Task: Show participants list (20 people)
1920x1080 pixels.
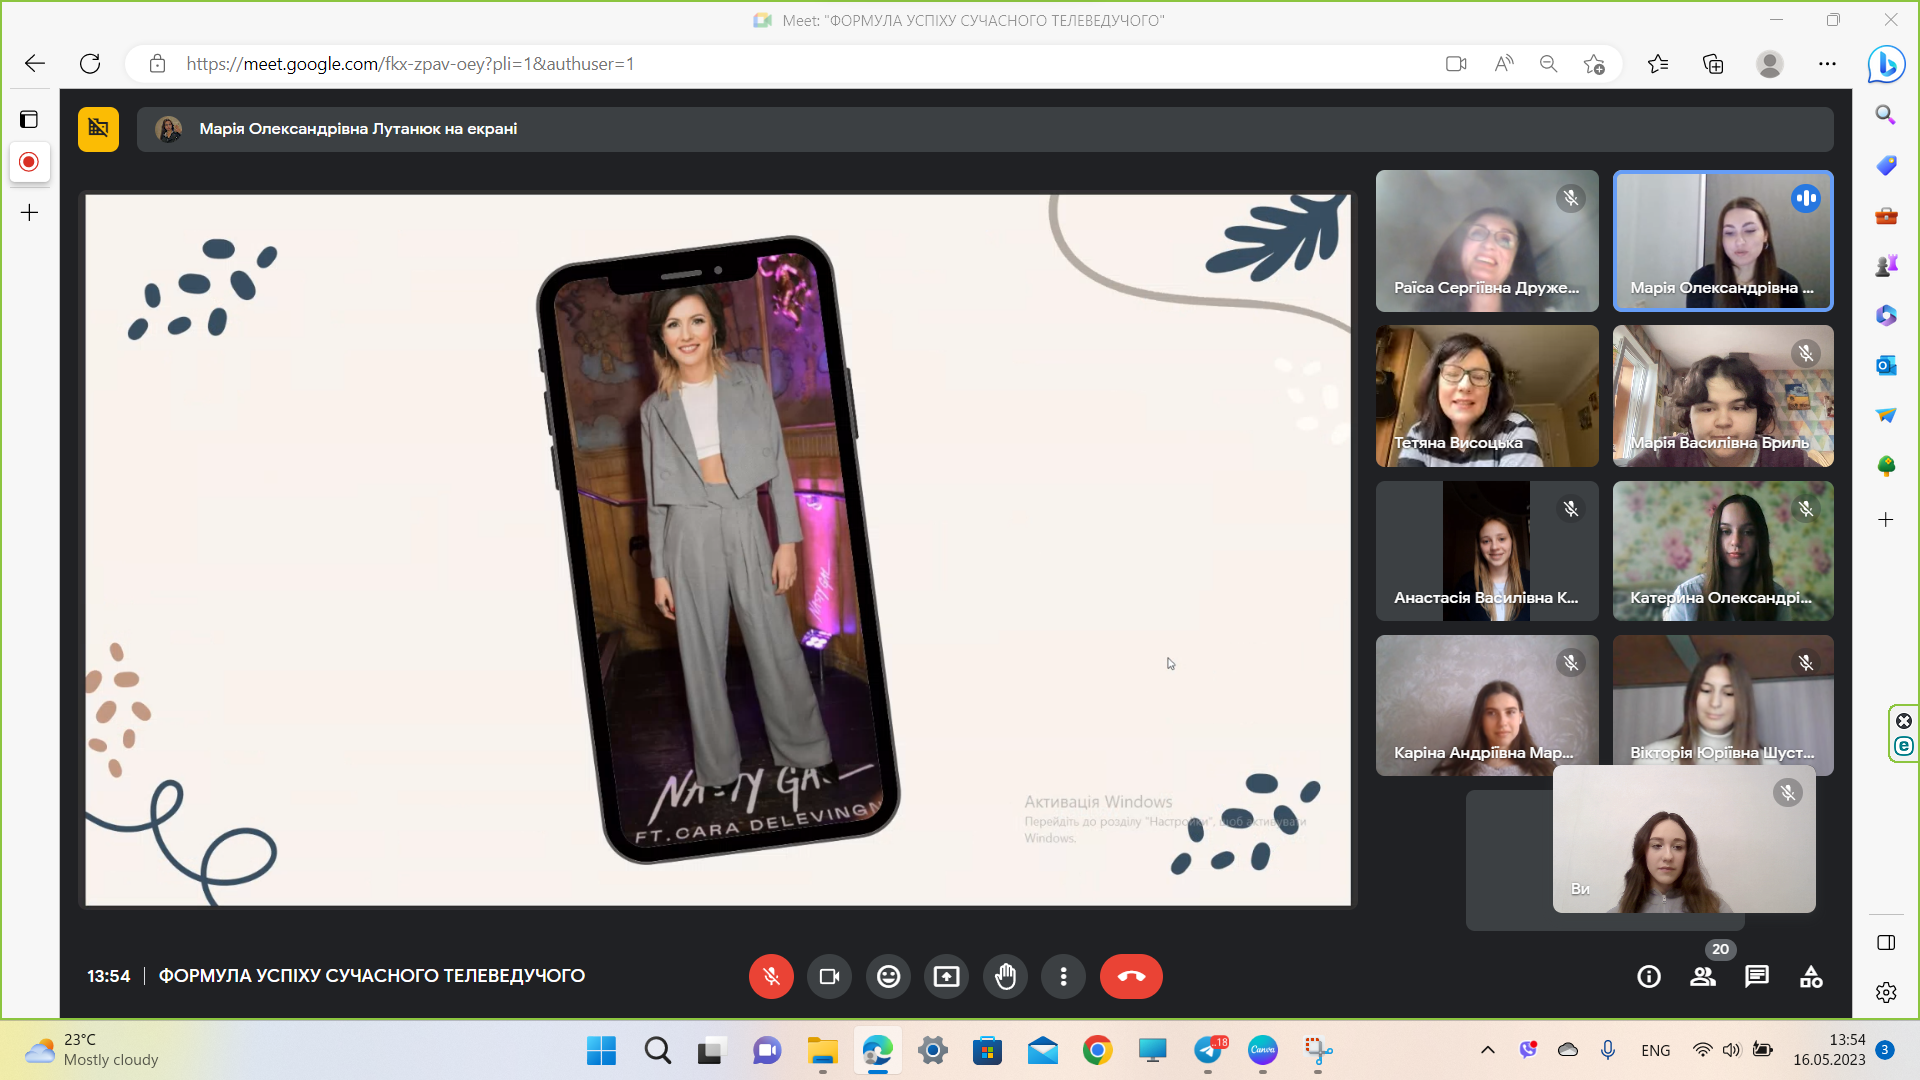Action: 1703,977
